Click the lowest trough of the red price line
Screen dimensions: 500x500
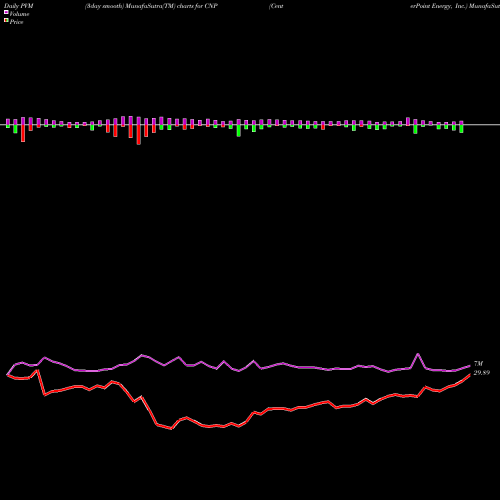tap(171, 428)
